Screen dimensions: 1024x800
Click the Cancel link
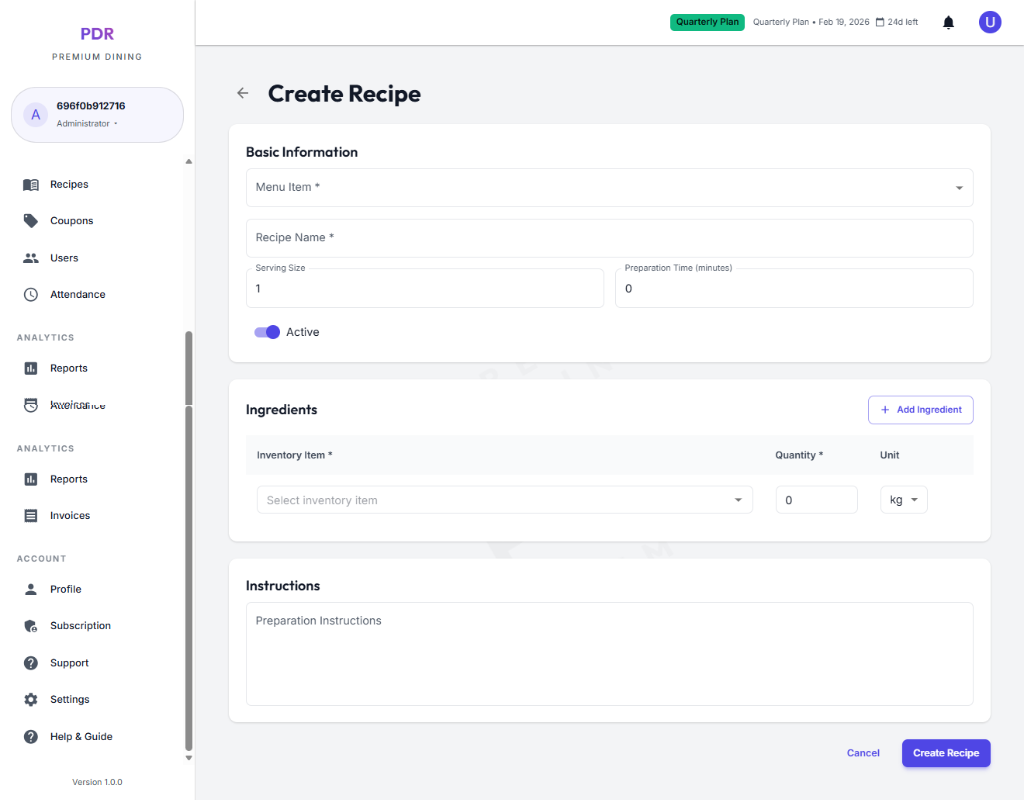pos(863,753)
